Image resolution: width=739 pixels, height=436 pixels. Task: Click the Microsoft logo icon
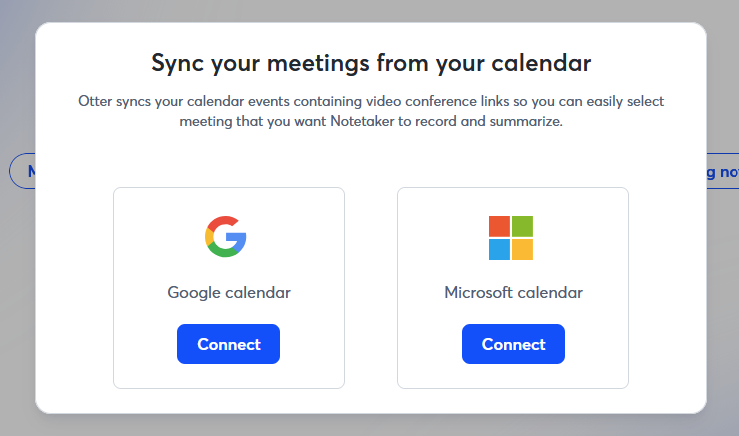511,238
